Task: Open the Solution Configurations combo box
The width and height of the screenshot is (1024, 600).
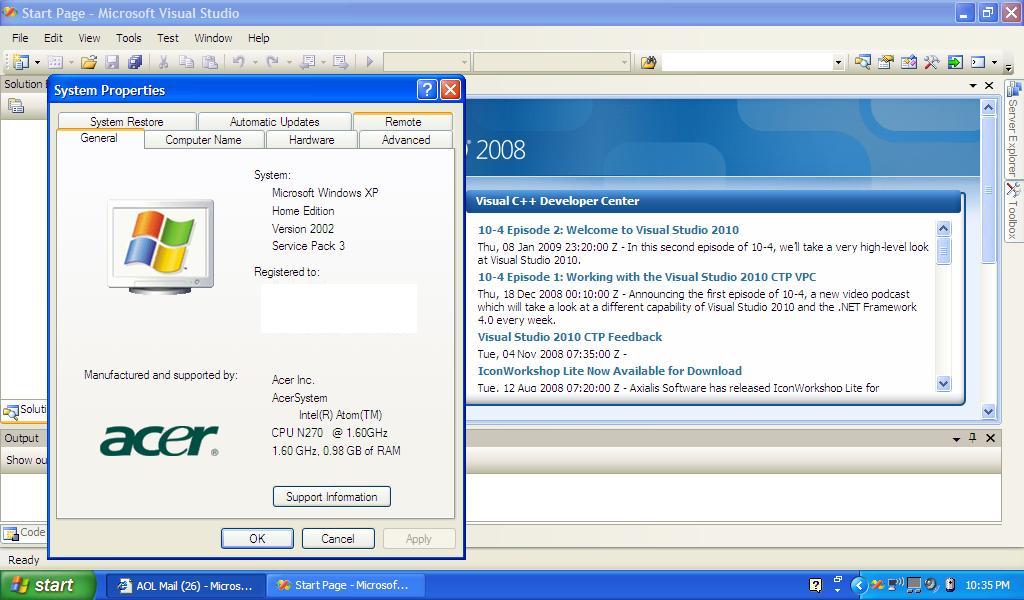Action: (426, 63)
